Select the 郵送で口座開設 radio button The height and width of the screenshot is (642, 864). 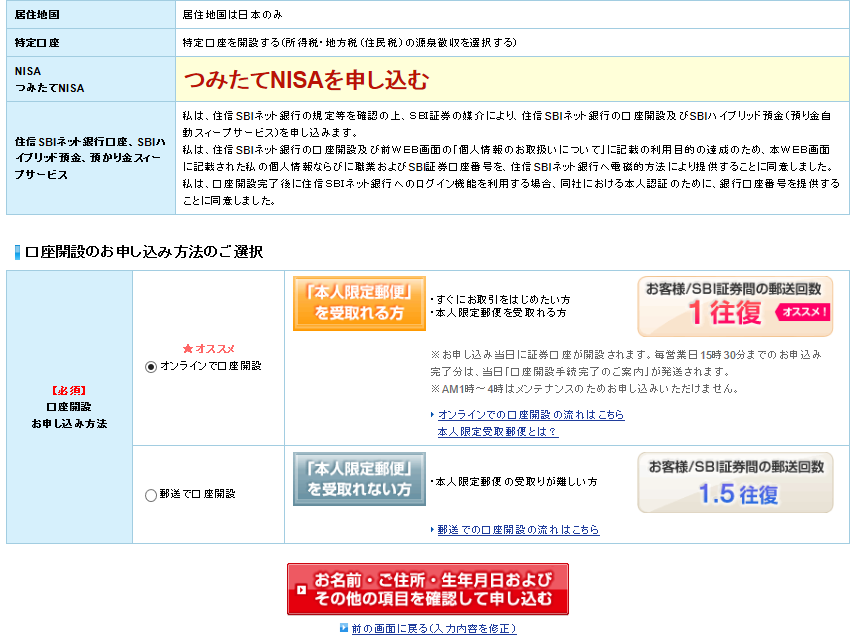(x=151, y=495)
